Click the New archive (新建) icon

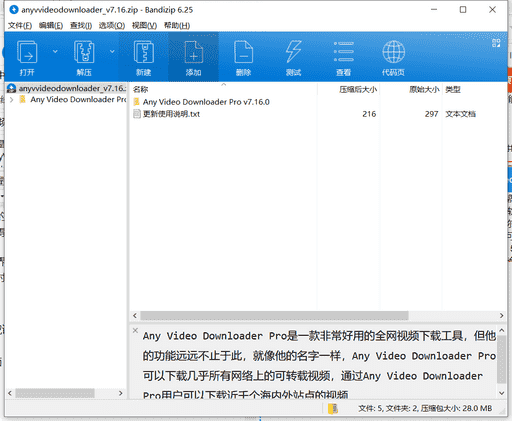point(144,52)
